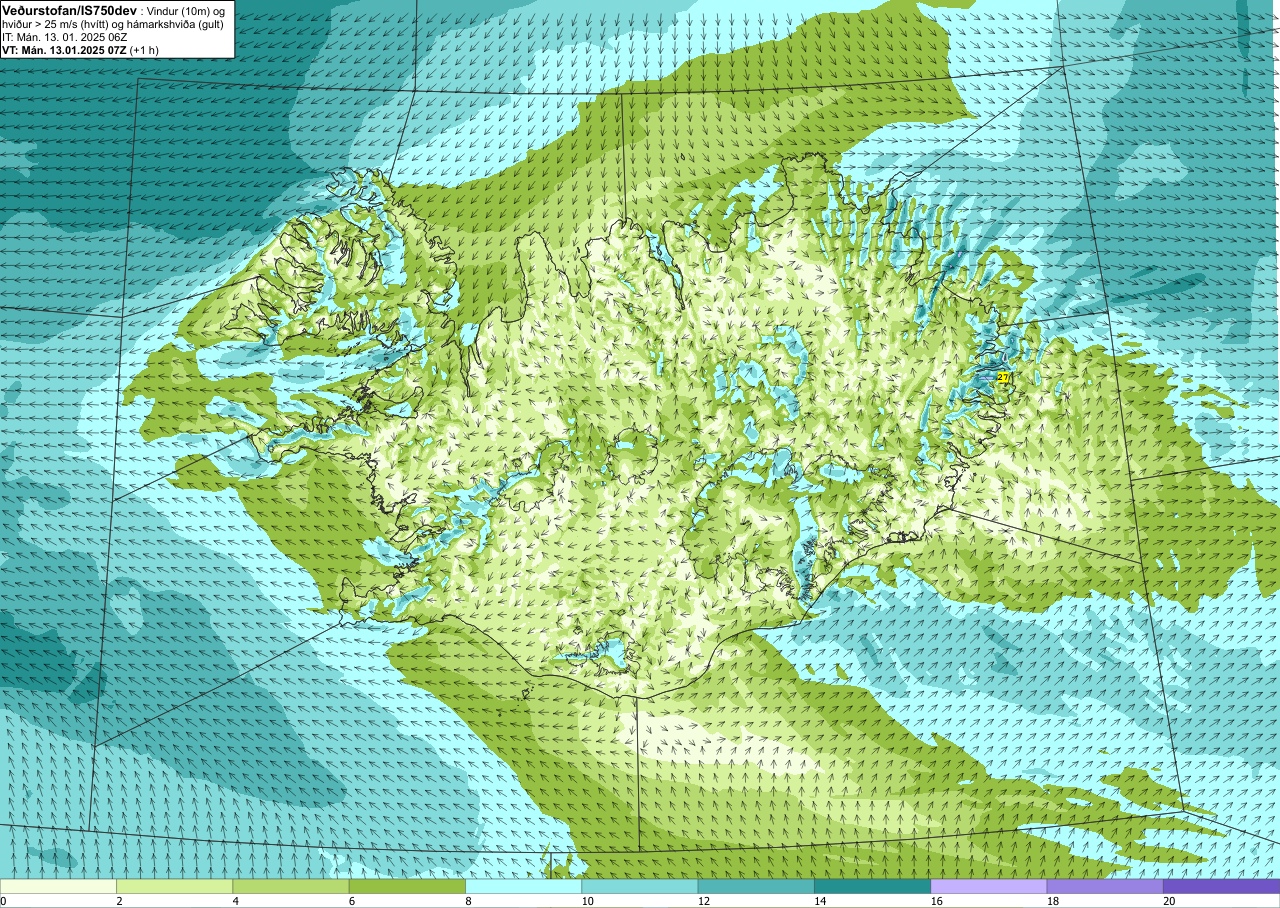Viewport: 1280px width, 908px height.
Task: Click the yellow 27 gust marker
Action: 1003,377
